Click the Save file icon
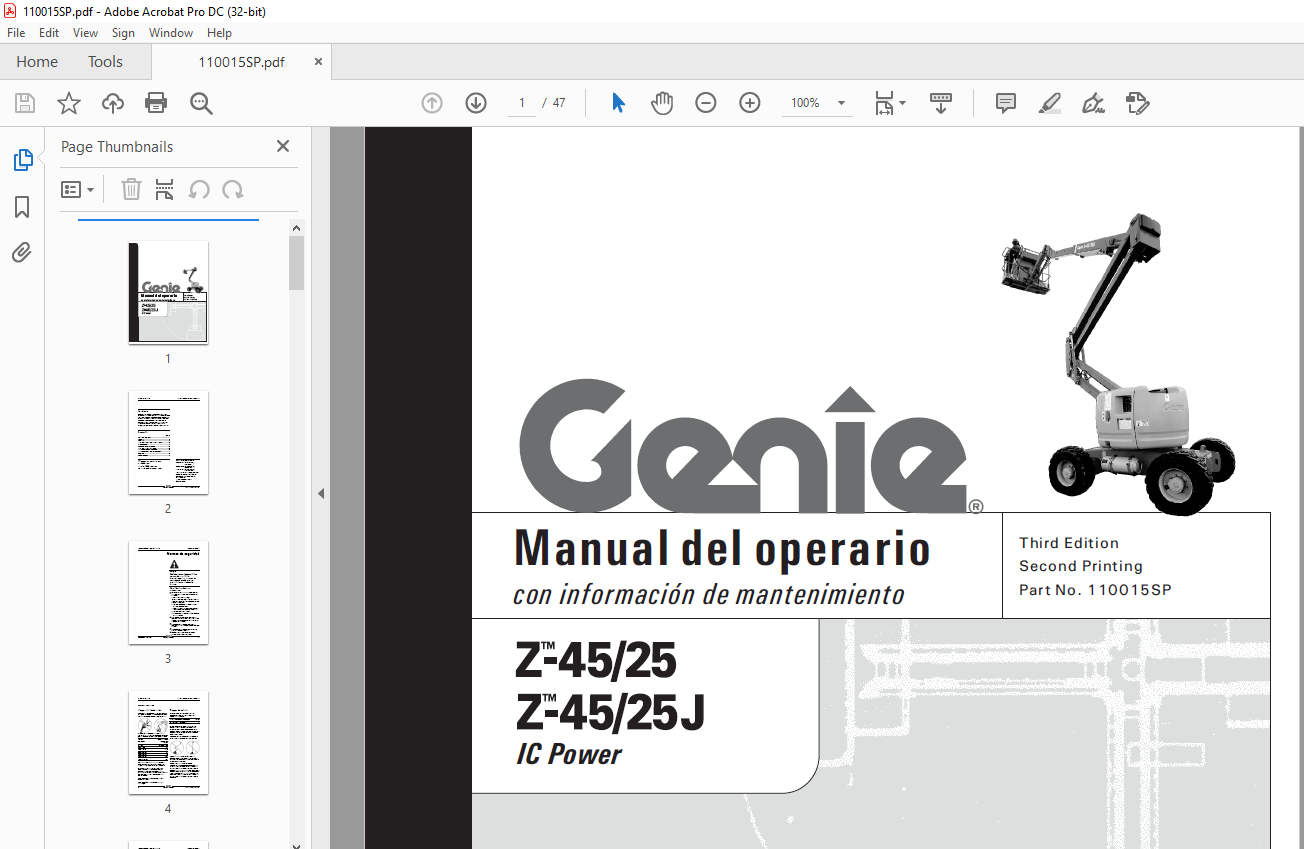This screenshot has height=849, width=1304. [25, 103]
